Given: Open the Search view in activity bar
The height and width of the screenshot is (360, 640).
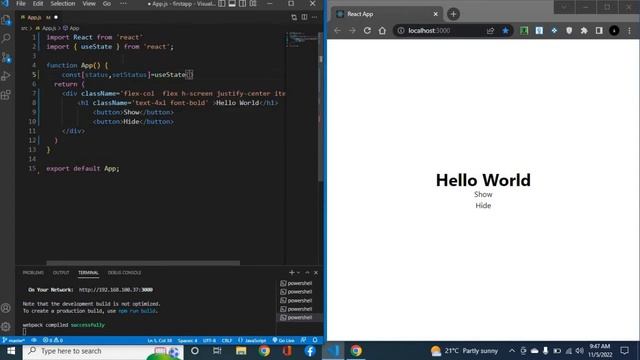Looking at the screenshot, I should (6, 38).
